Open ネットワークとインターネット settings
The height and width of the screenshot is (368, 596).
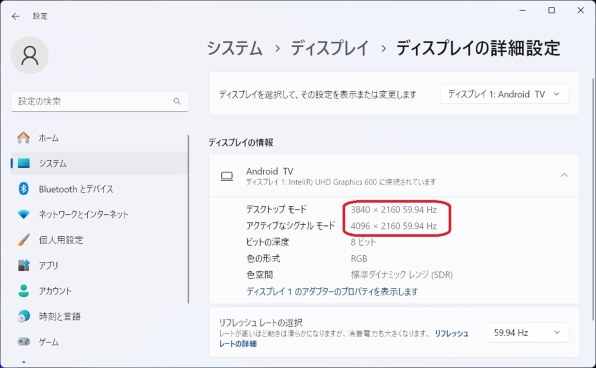pyautogui.click(x=100, y=214)
